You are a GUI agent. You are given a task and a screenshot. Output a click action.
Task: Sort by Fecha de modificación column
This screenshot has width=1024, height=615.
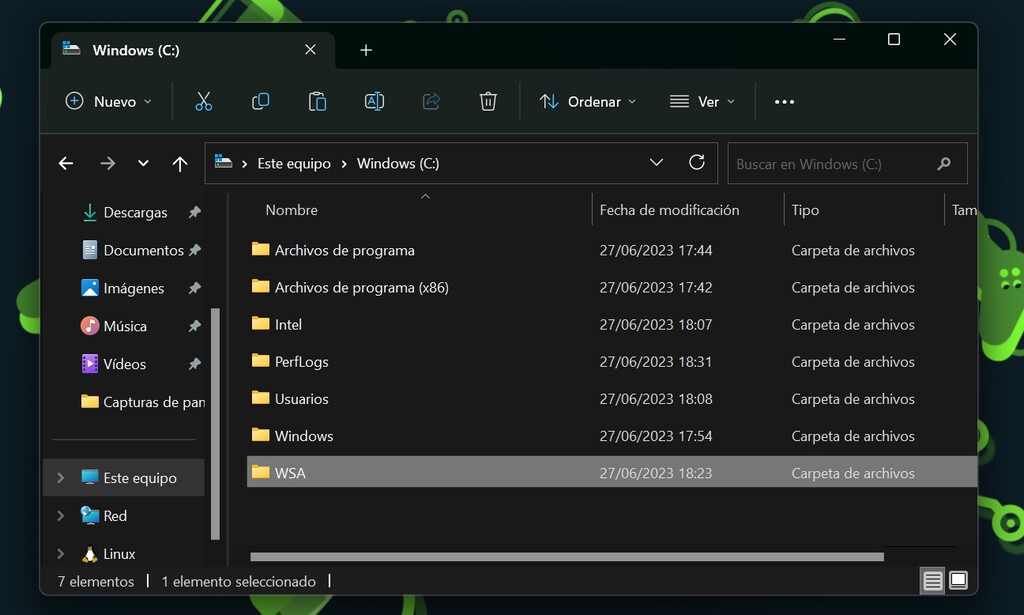click(669, 210)
